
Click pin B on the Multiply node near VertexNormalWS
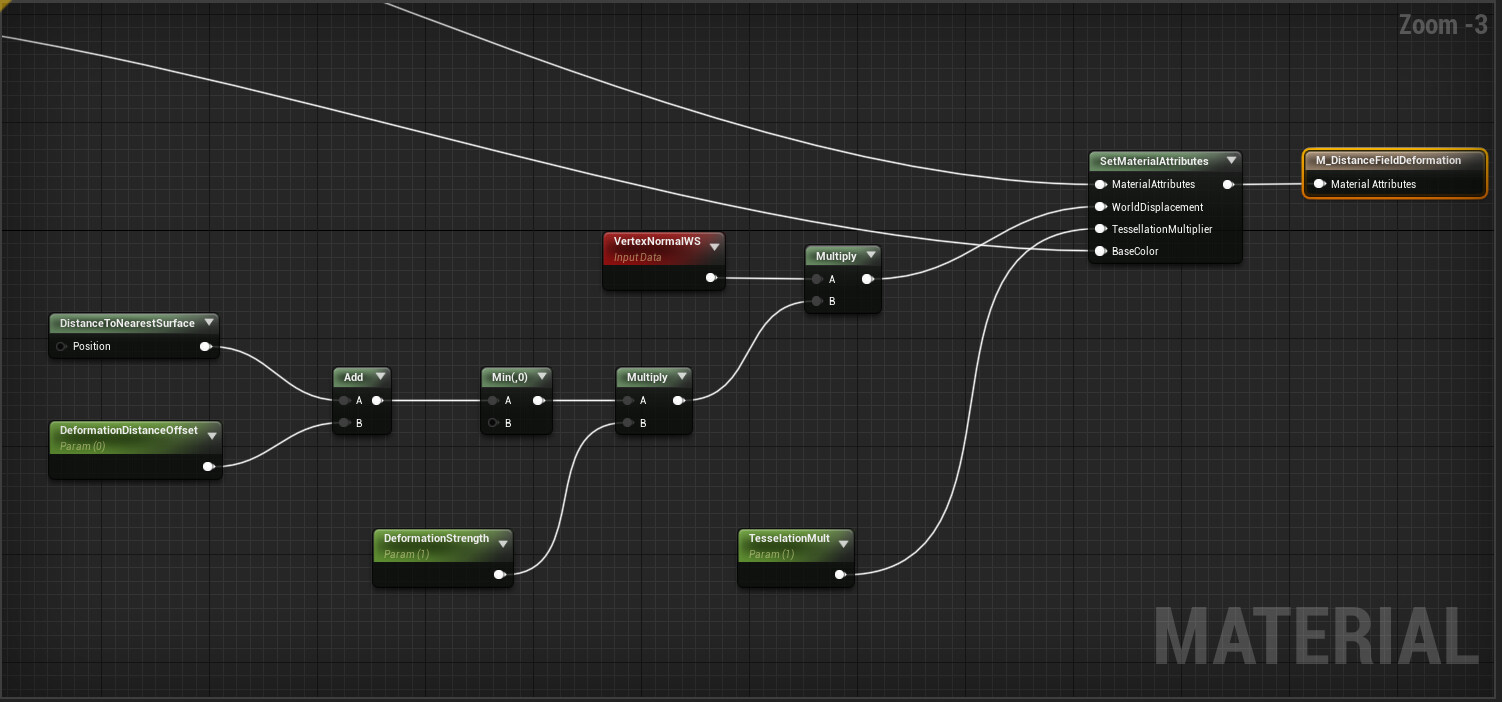(x=817, y=301)
